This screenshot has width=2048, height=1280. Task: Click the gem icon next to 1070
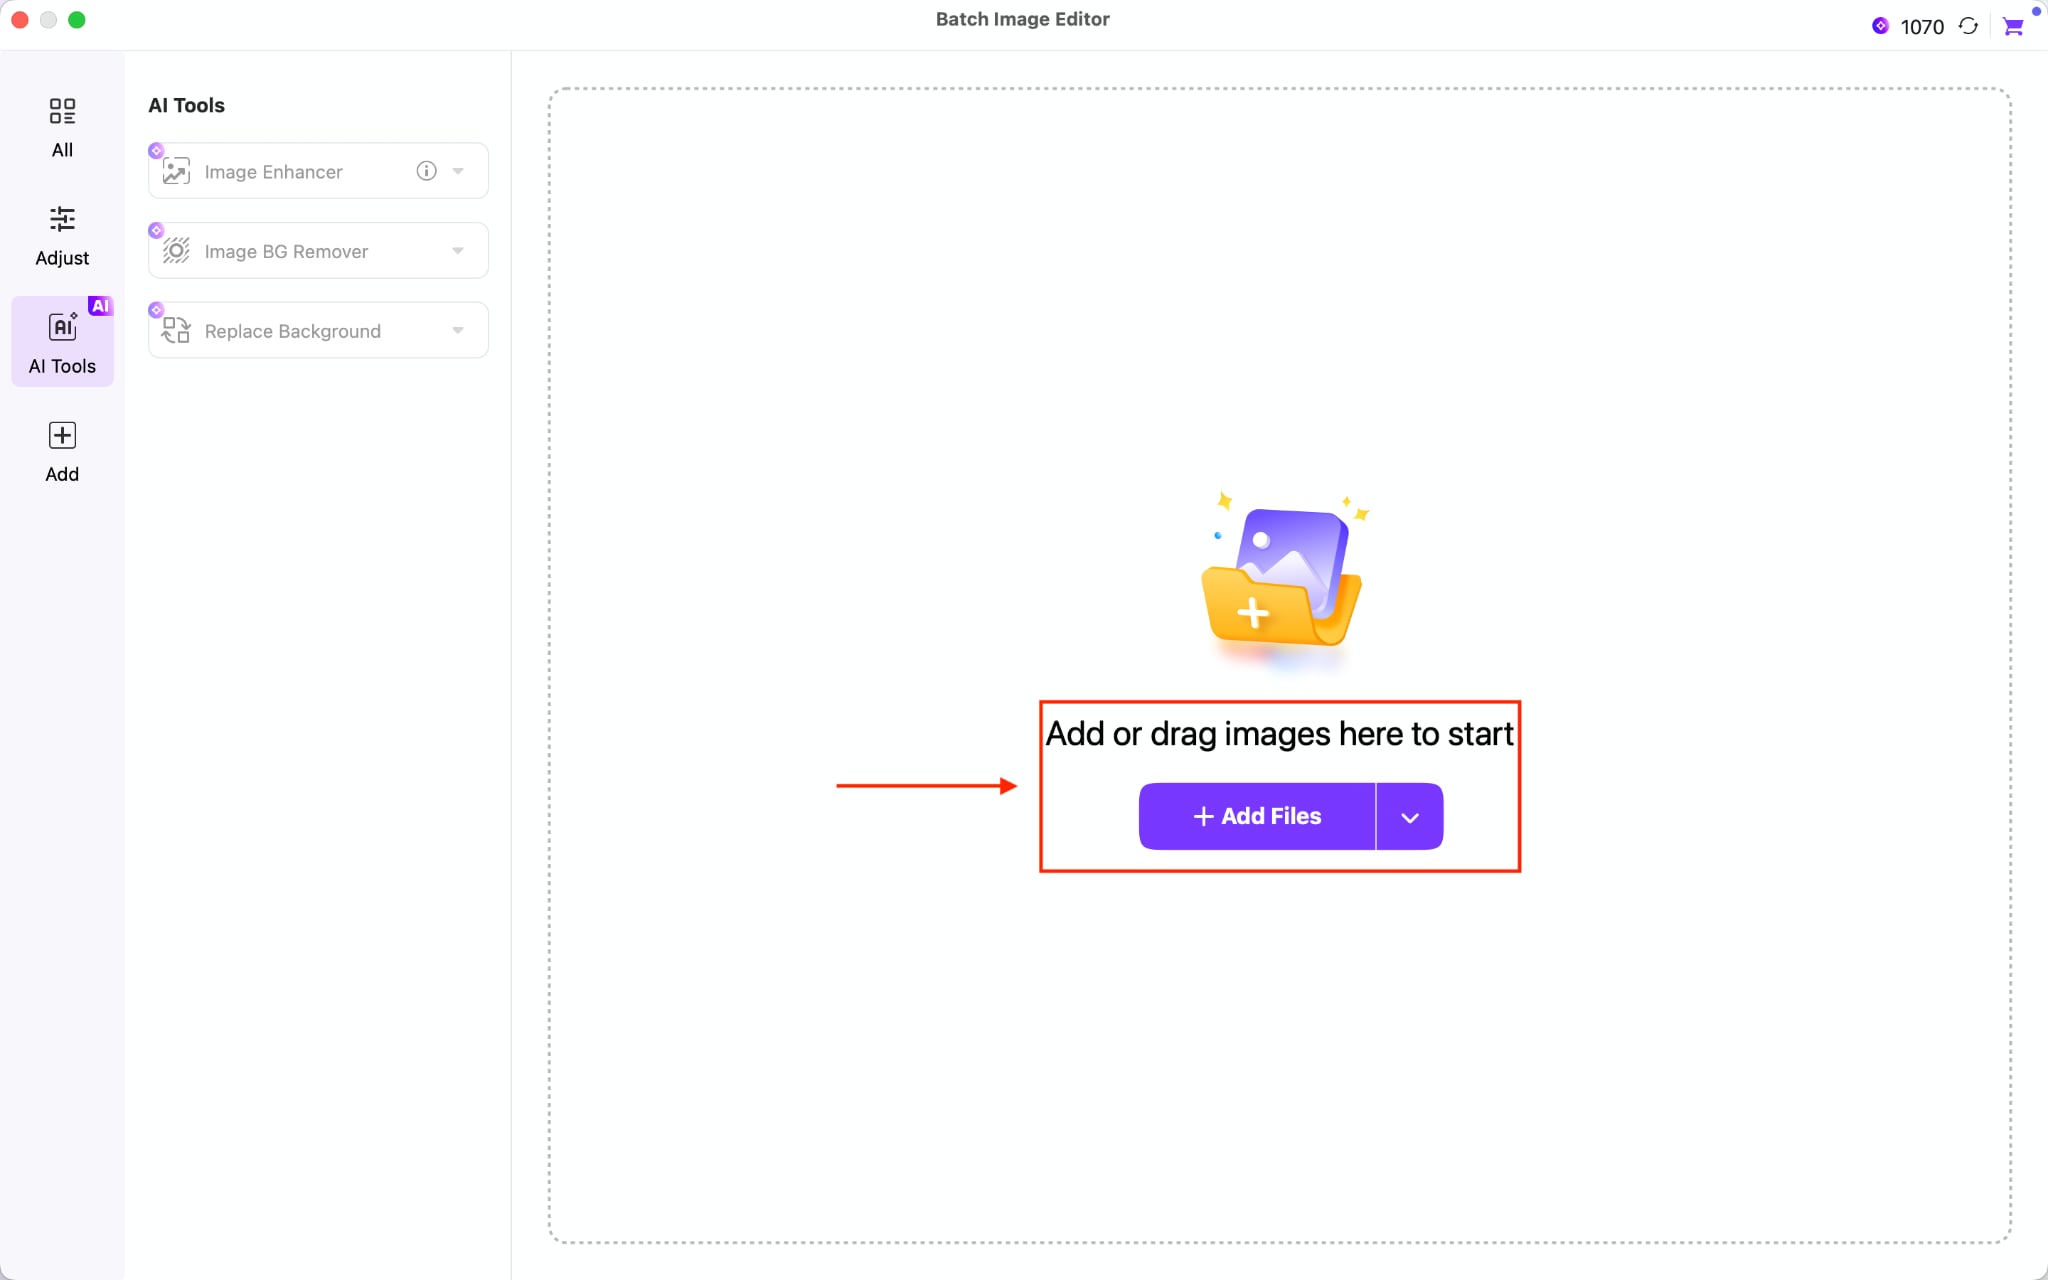(x=1881, y=26)
